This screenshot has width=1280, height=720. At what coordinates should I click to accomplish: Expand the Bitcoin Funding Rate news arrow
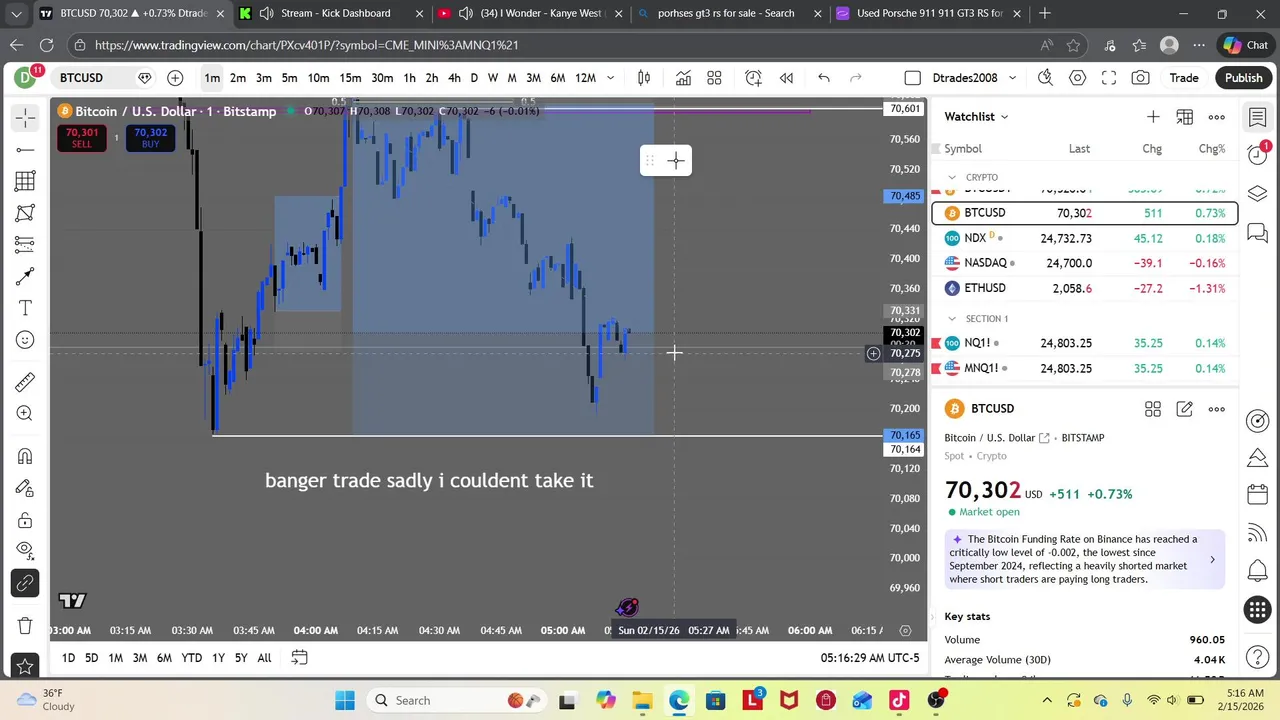pyautogui.click(x=1212, y=560)
